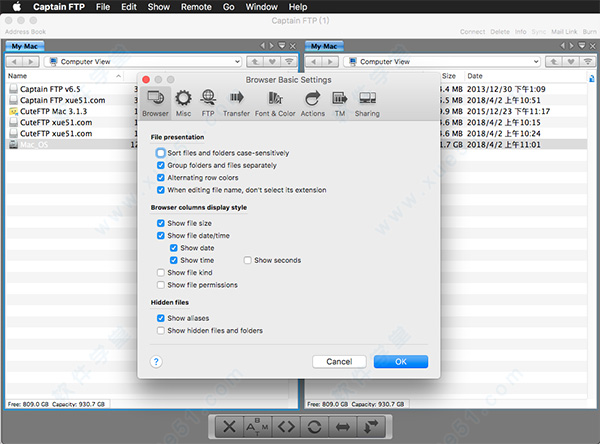
Task: Open the Window menu
Action: (x=261, y=7)
